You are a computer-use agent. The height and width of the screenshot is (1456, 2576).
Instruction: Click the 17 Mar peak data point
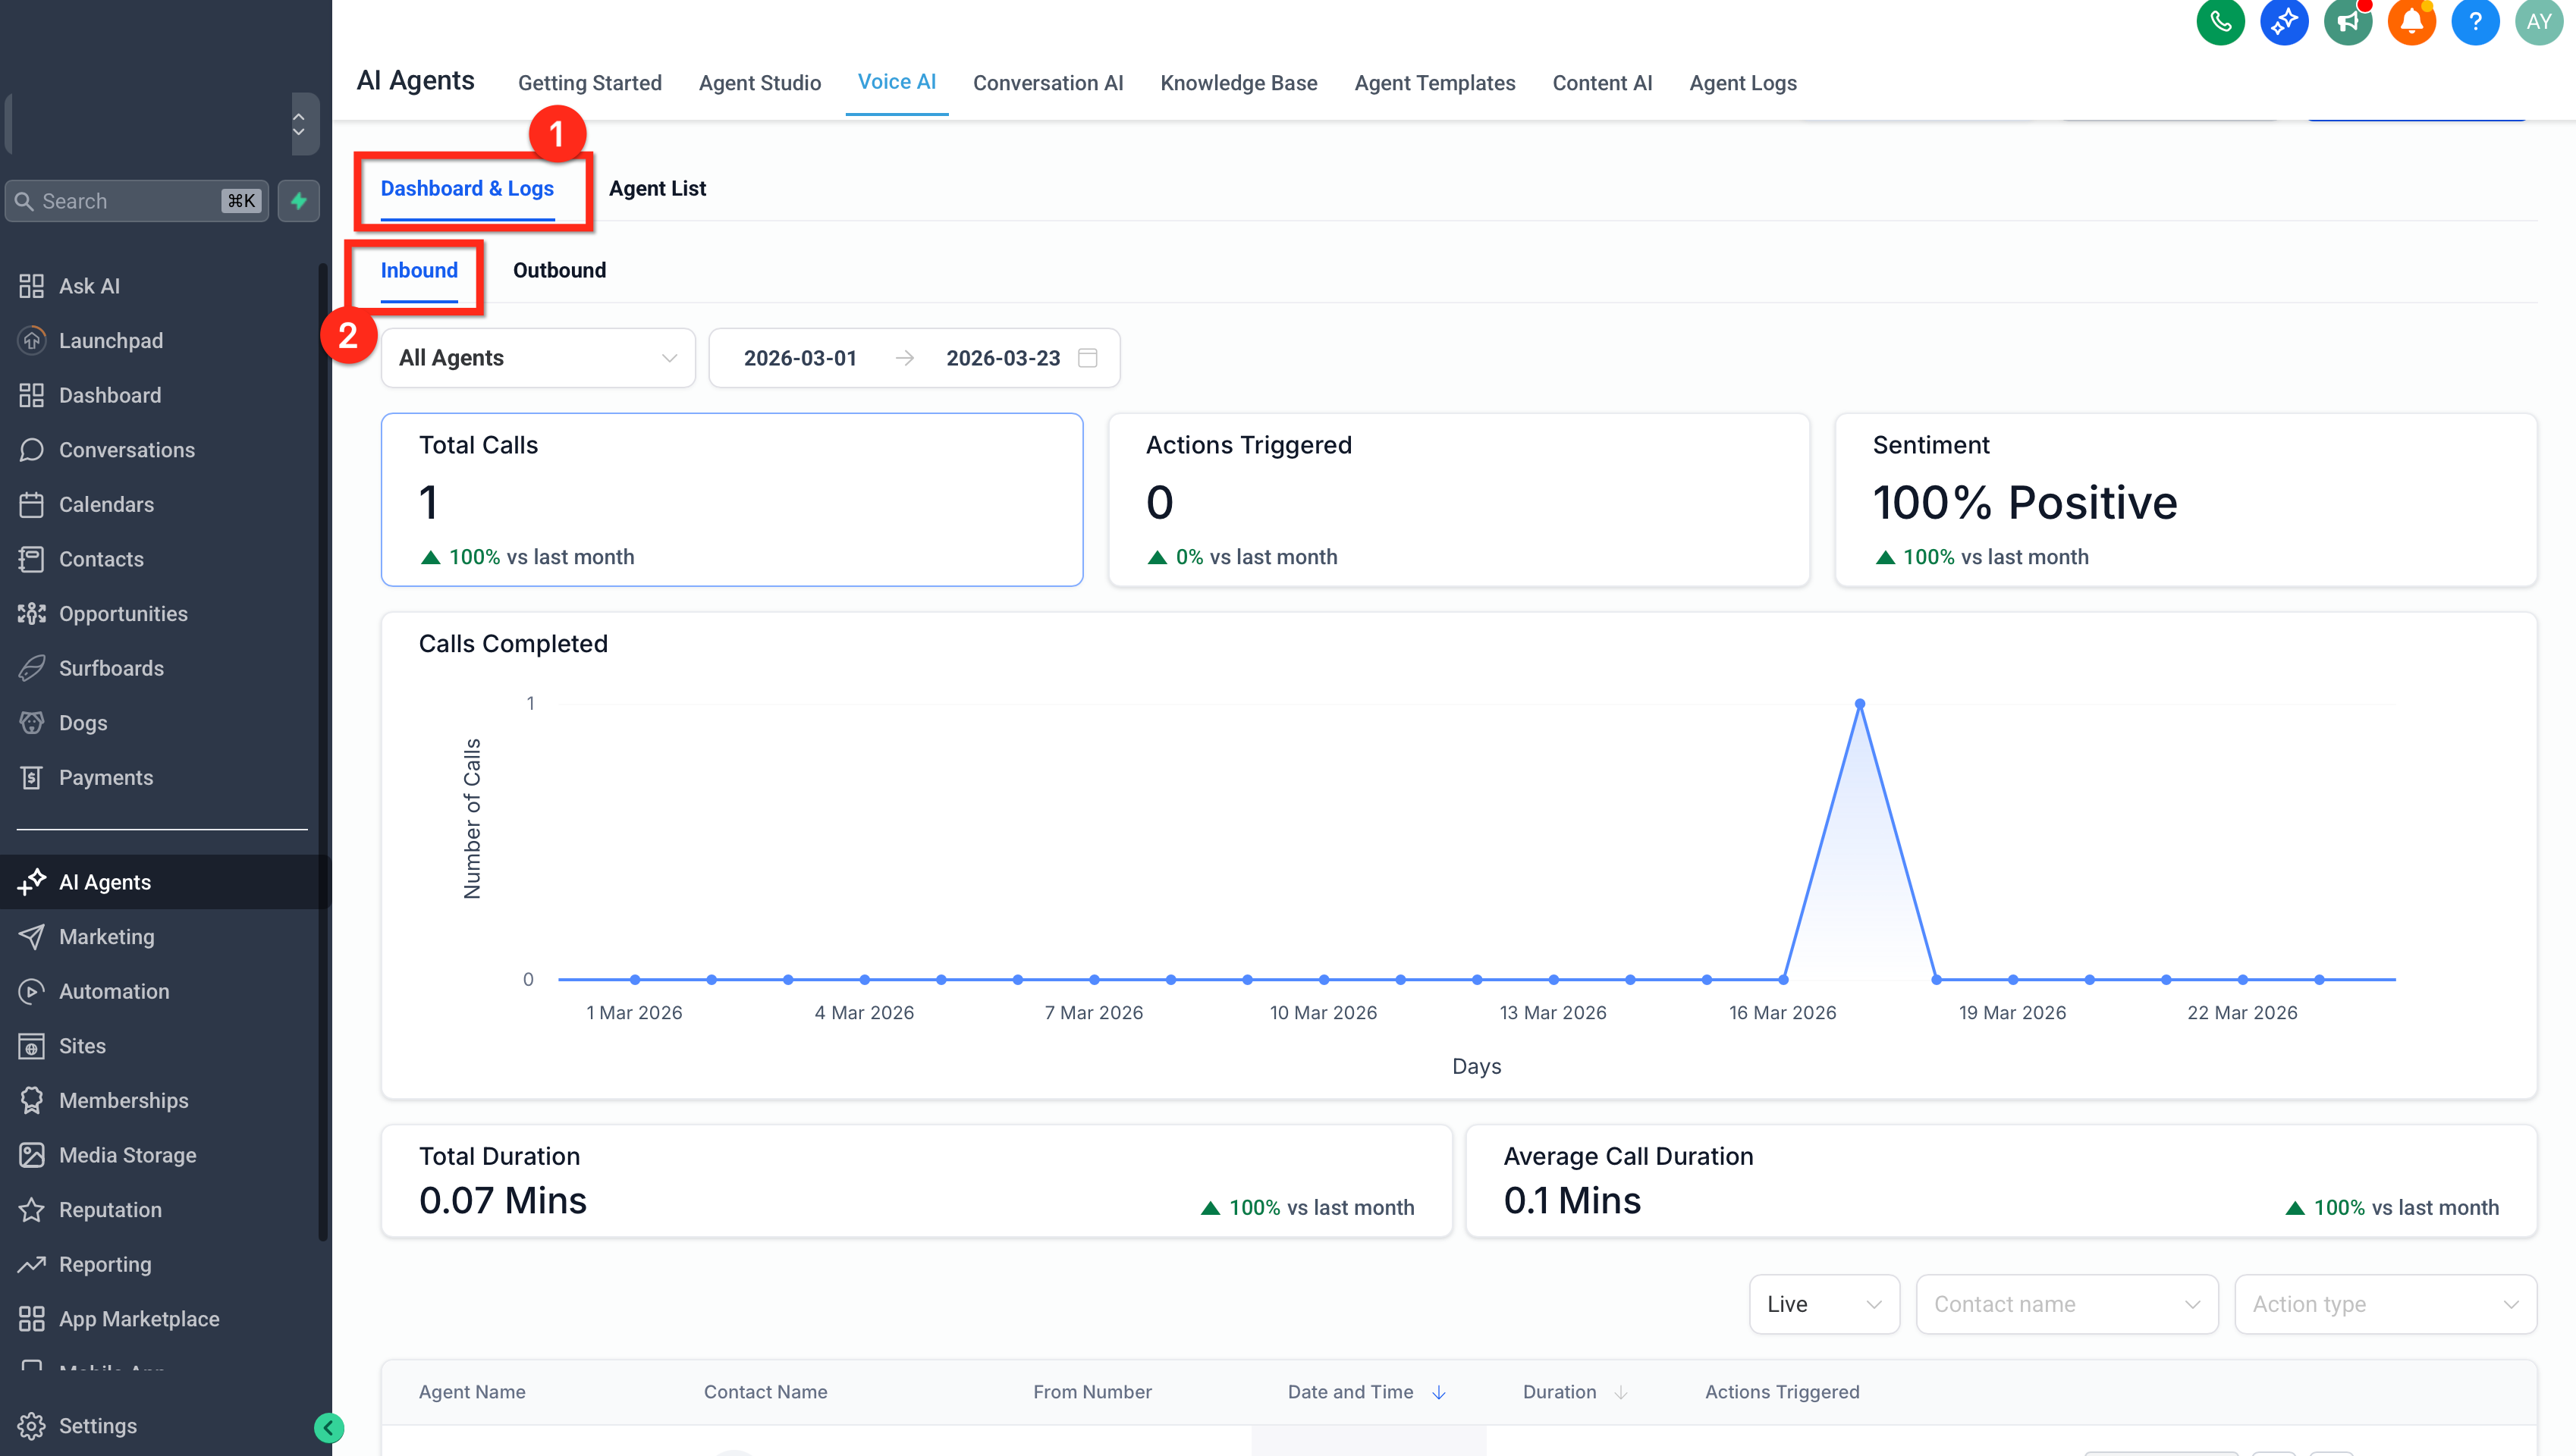tap(1860, 704)
